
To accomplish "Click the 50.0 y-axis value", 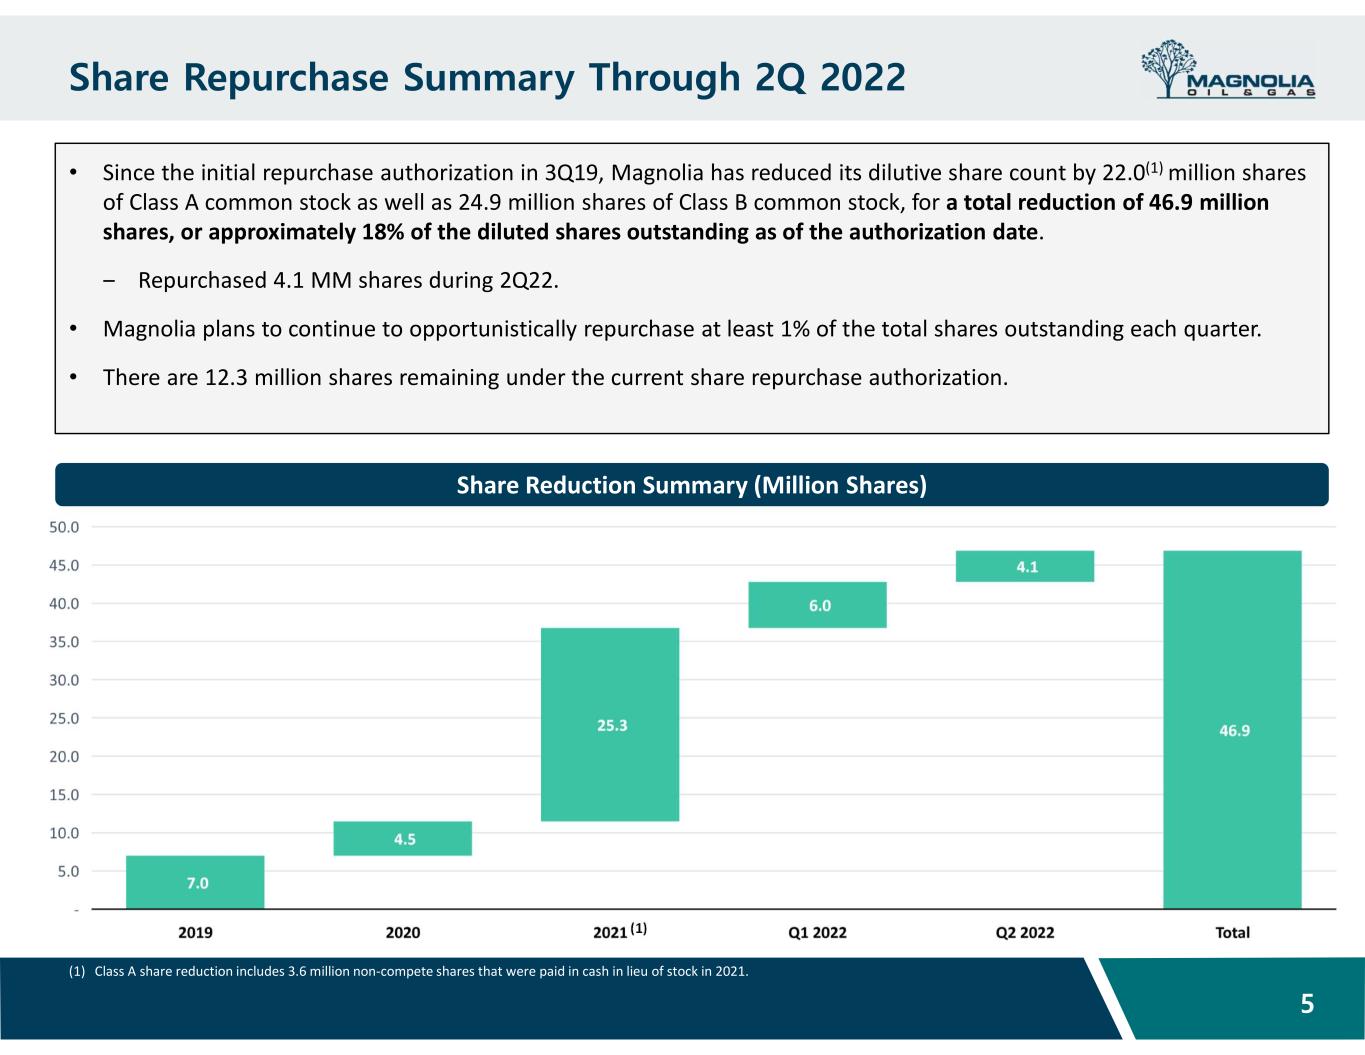I will [x=64, y=526].
